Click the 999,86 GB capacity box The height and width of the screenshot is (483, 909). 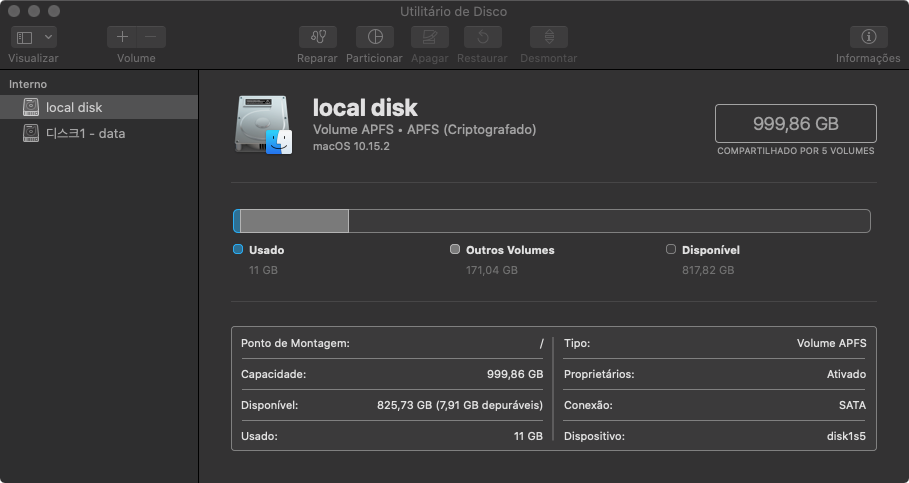point(795,123)
